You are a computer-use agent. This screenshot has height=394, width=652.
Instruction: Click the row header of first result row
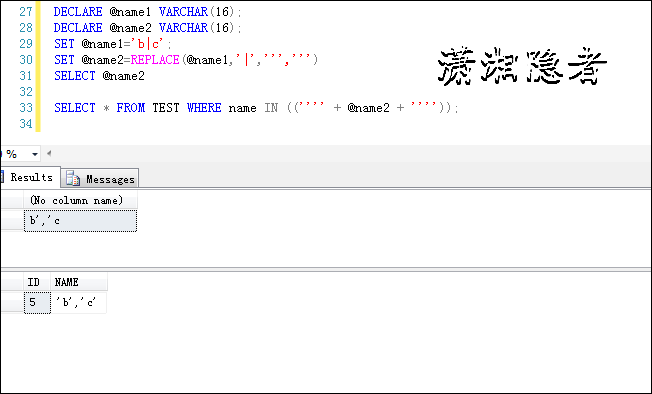point(12,221)
